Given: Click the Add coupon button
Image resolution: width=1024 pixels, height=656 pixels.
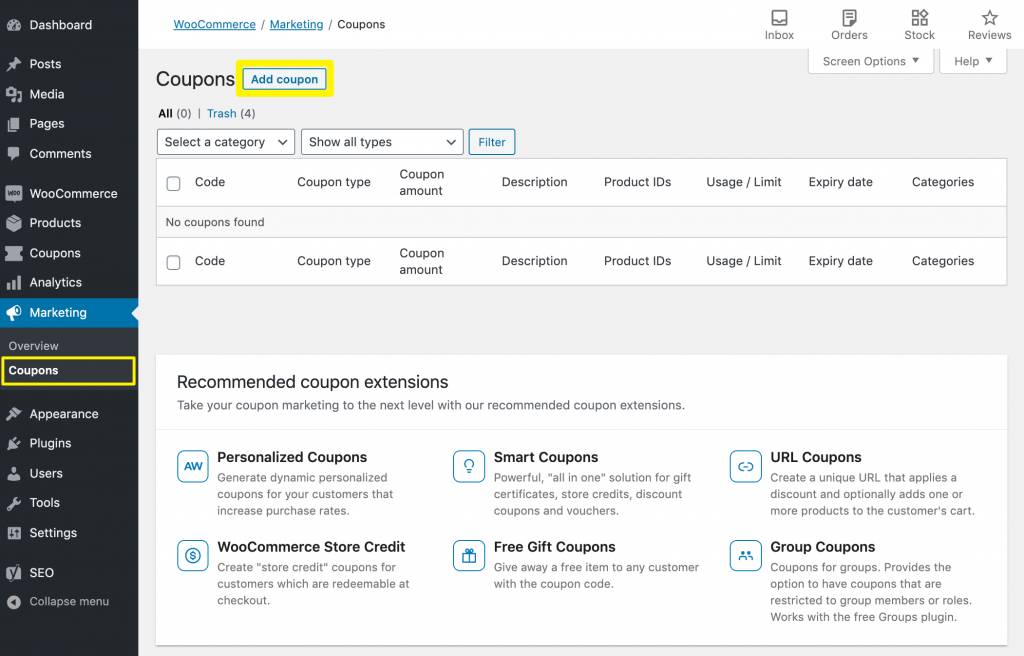Looking at the screenshot, I should [285, 79].
